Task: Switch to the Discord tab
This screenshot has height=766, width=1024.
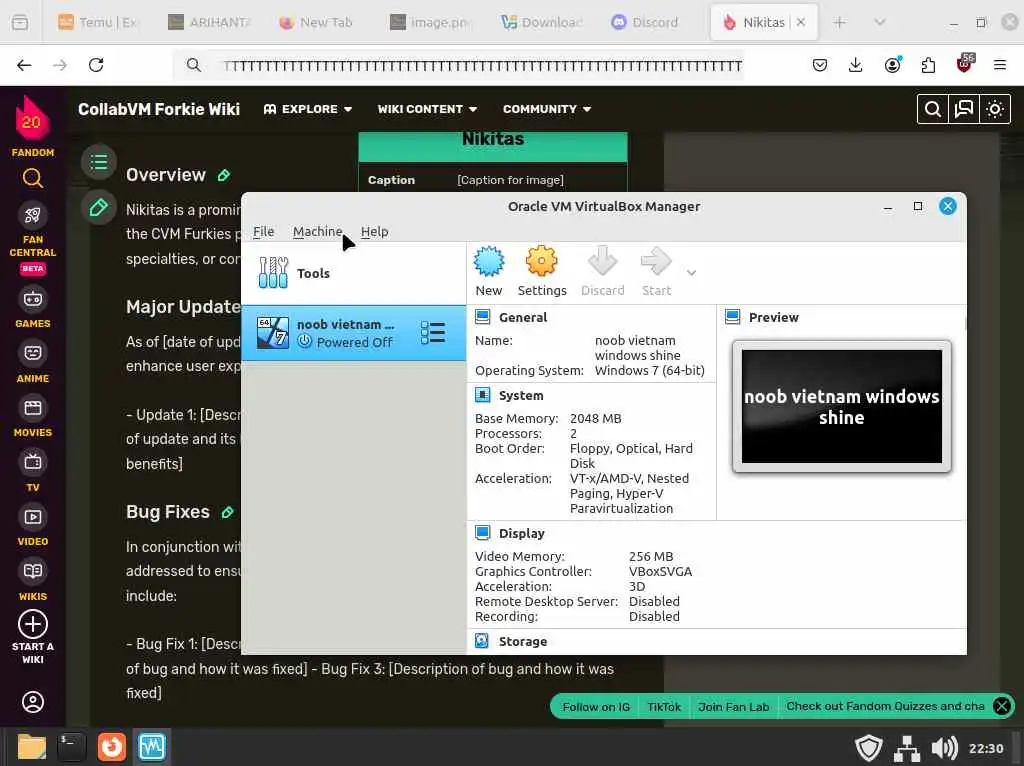Action: [x=645, y=22]
